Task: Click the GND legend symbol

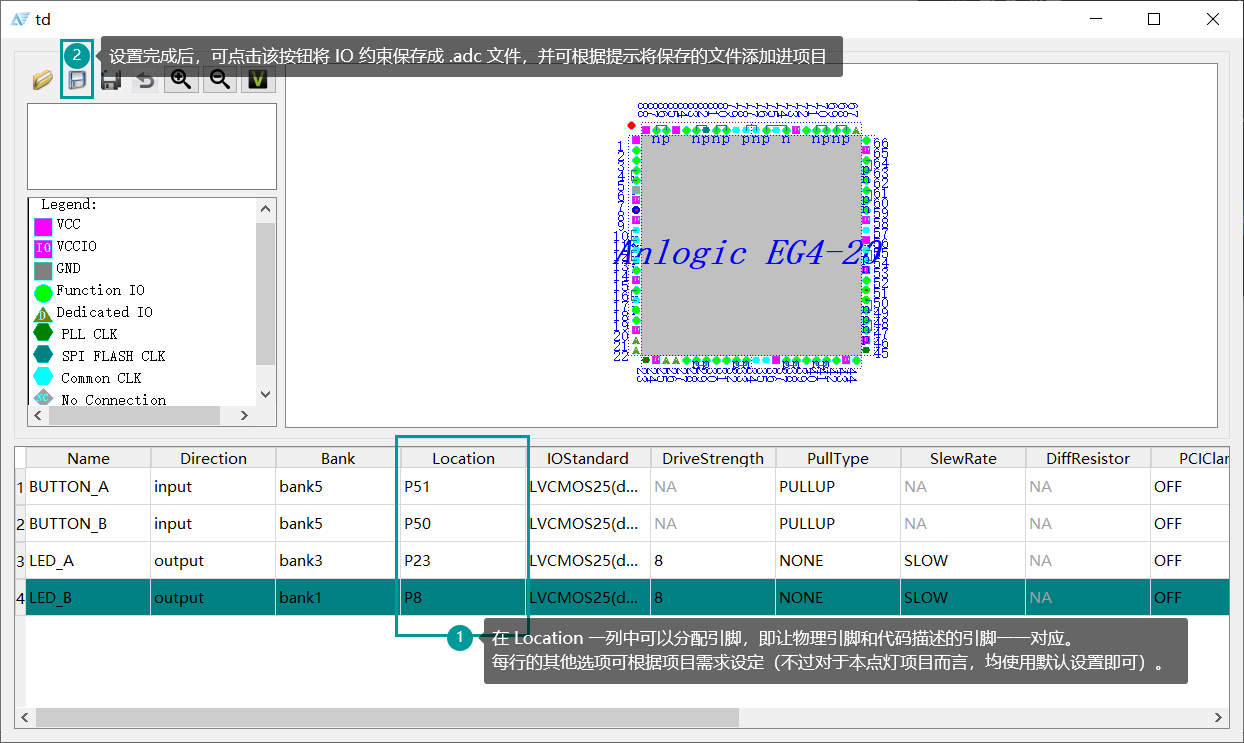Action: point(43,270)
